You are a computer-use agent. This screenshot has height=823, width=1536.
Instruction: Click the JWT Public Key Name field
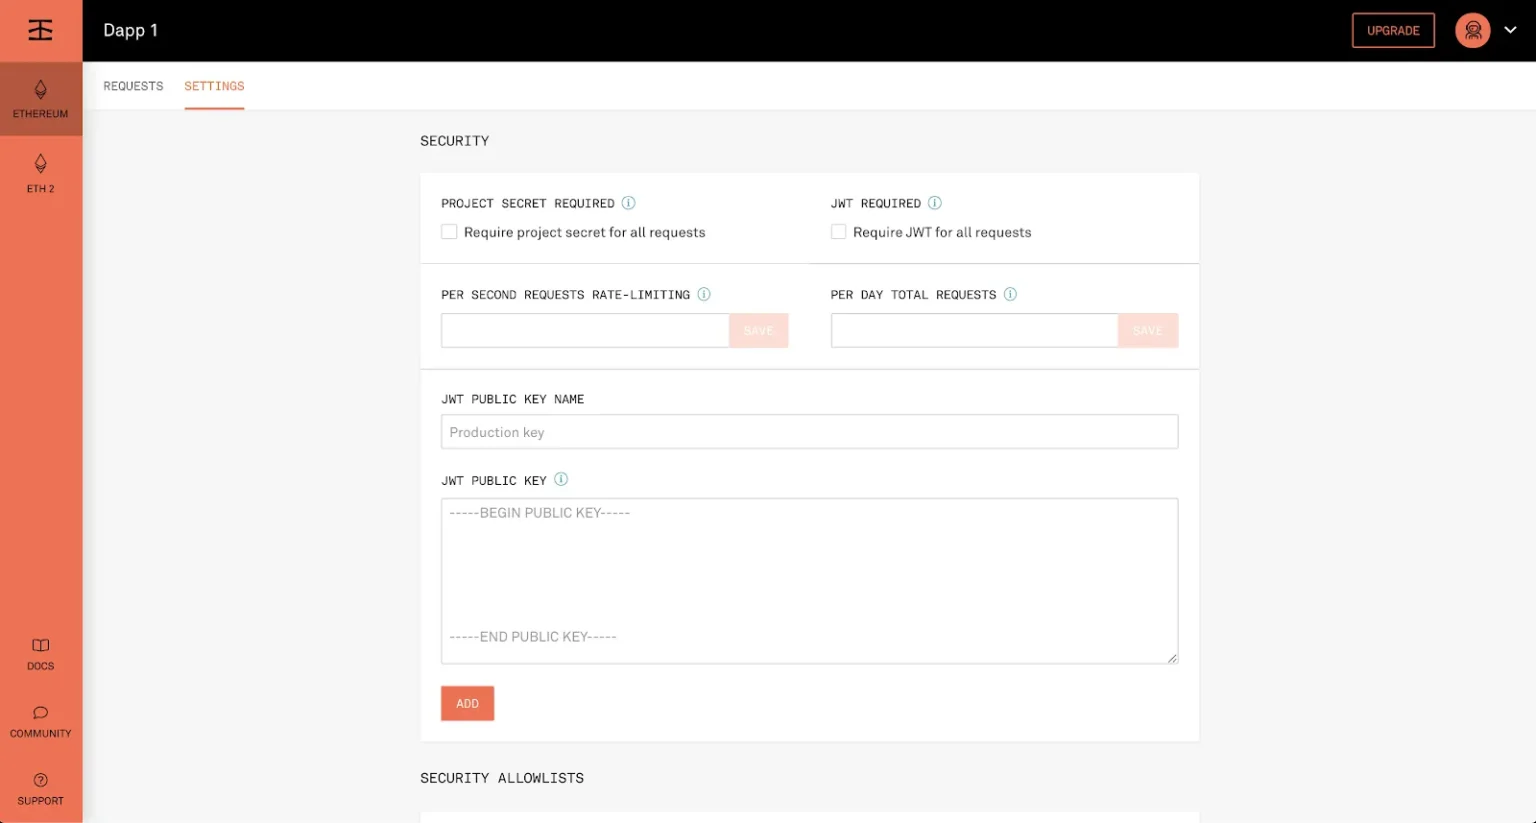[809, 432]
